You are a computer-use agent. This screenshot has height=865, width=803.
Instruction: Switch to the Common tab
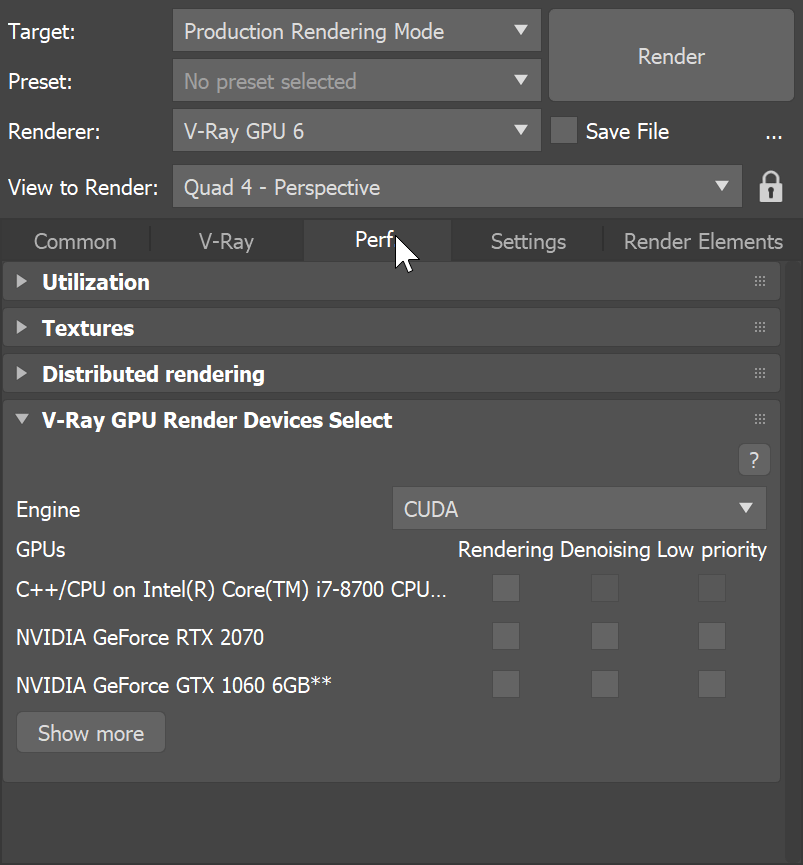[74, 241]
